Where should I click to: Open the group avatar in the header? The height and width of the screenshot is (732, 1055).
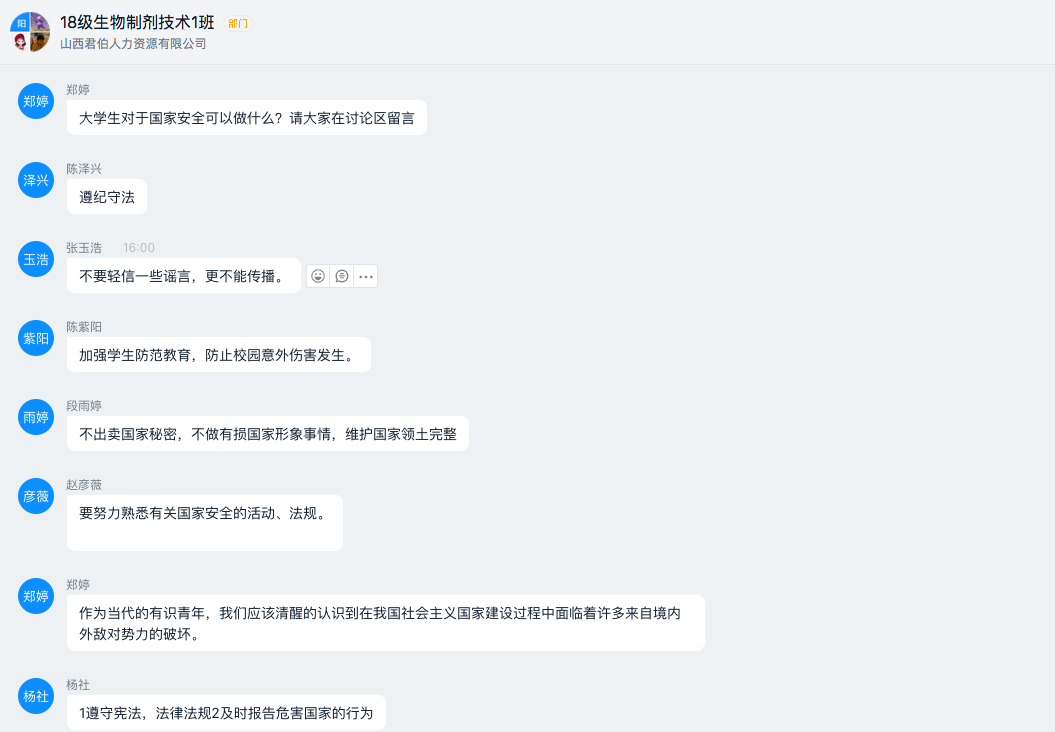click(30, 32)
